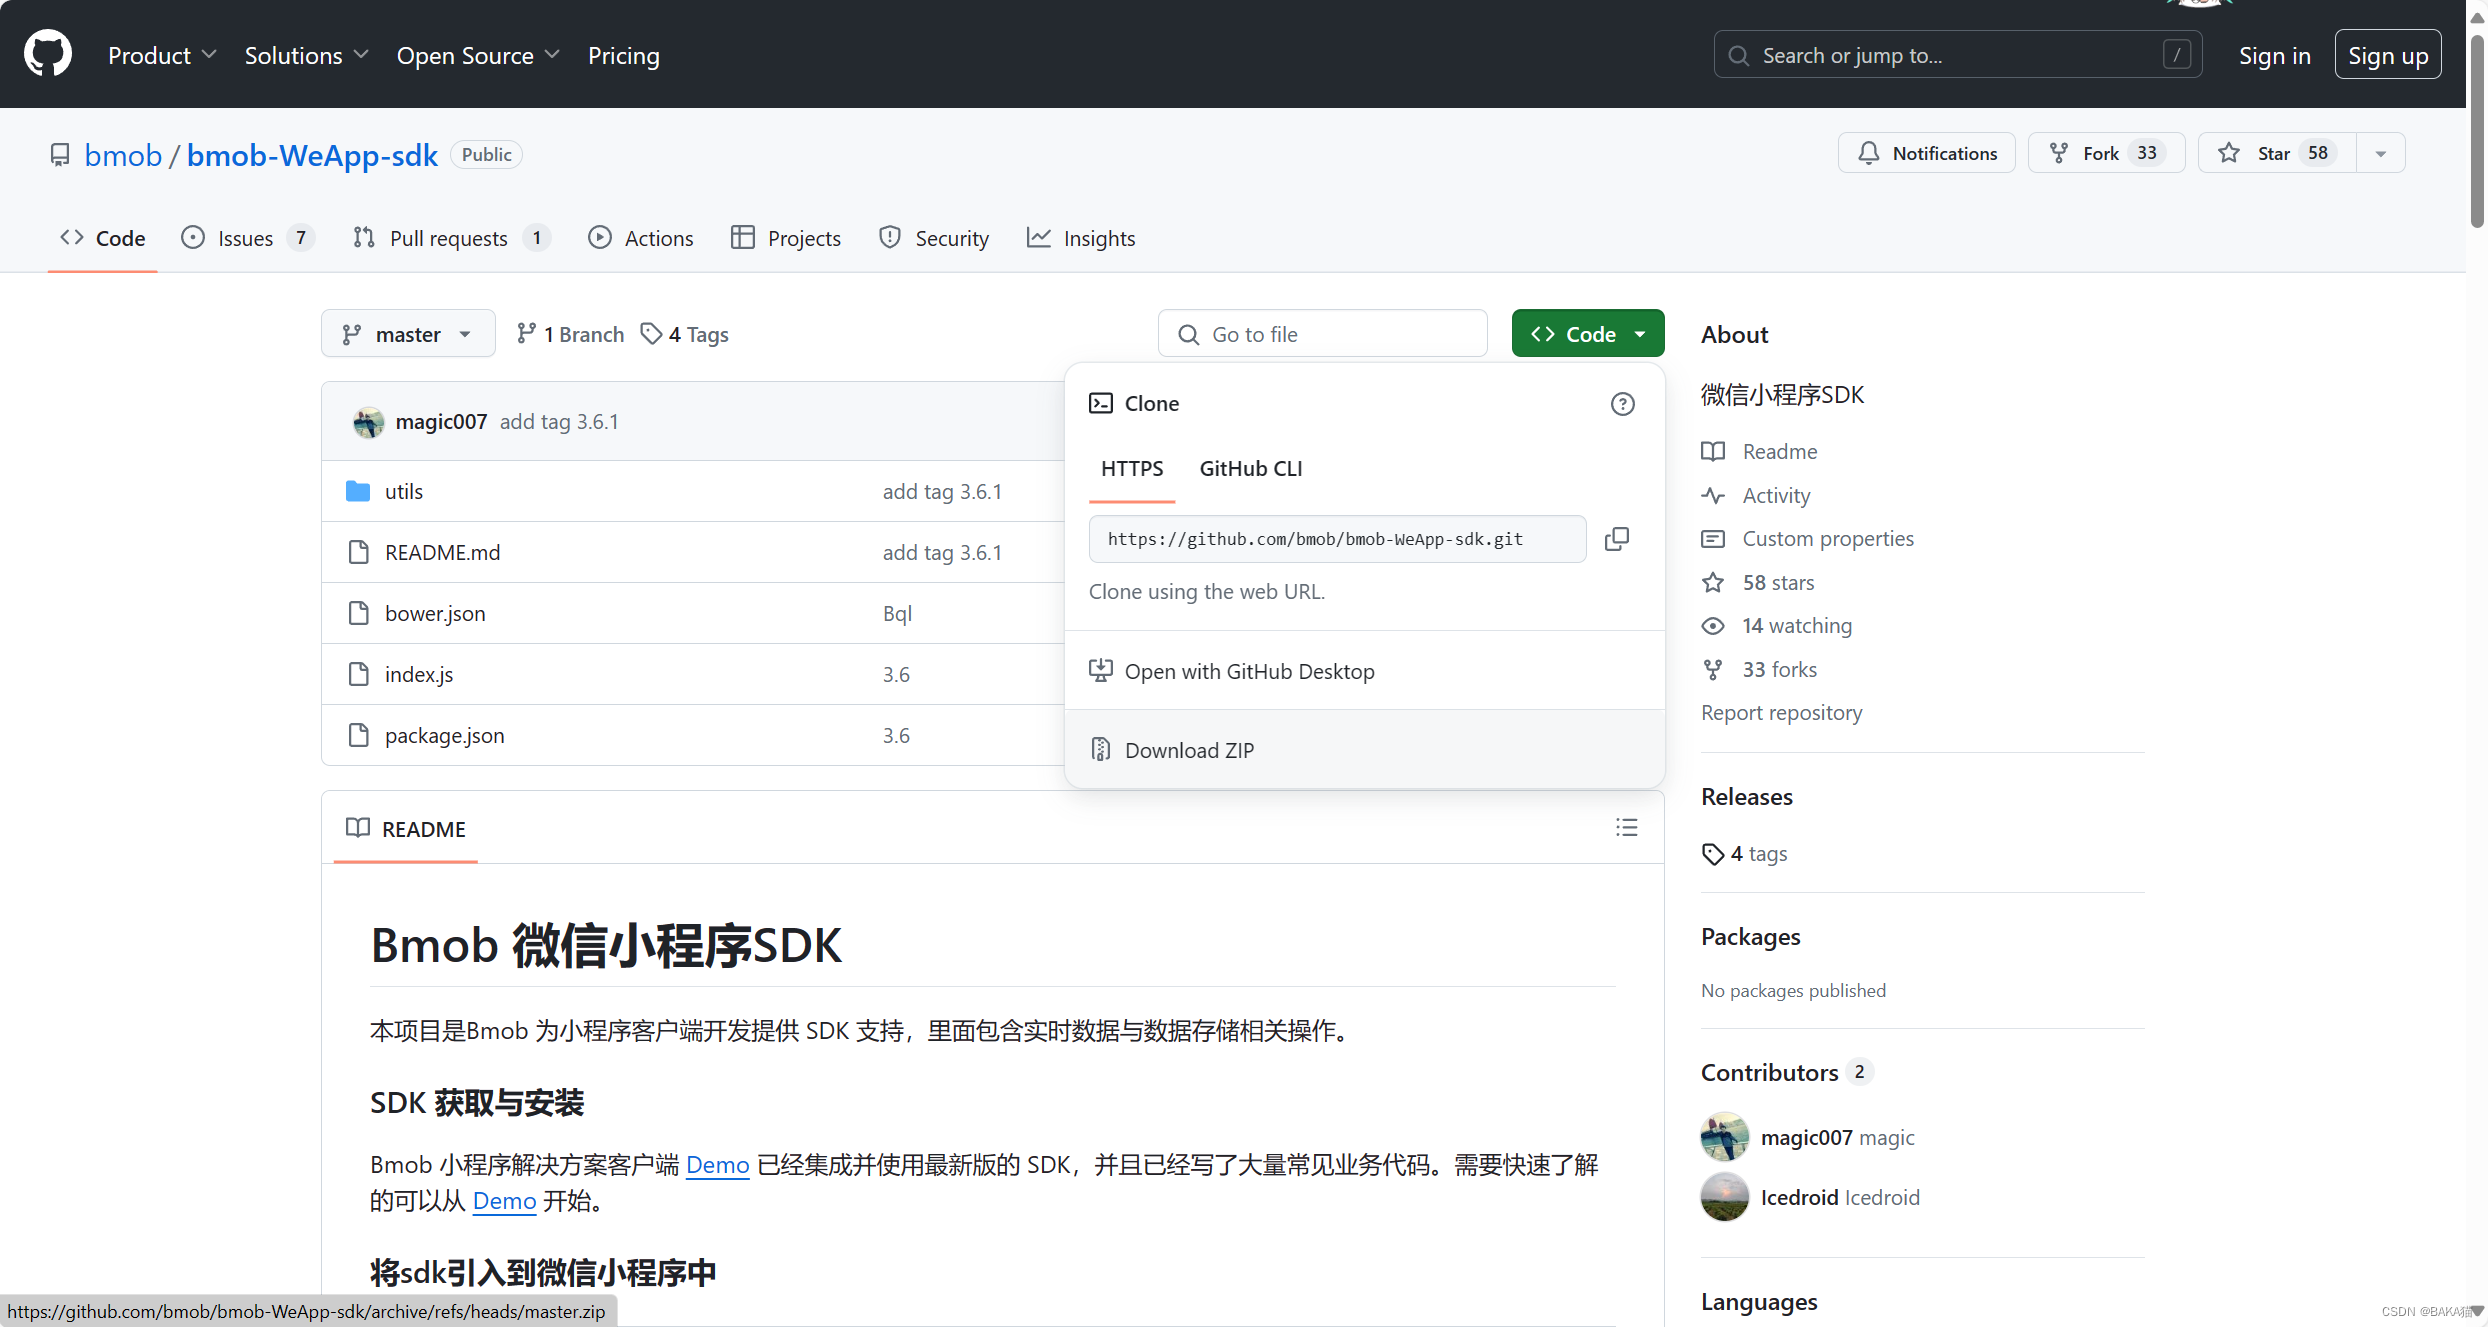
Task: Collapse the green Code dropdown button
Action: (x=1587, y=334)
